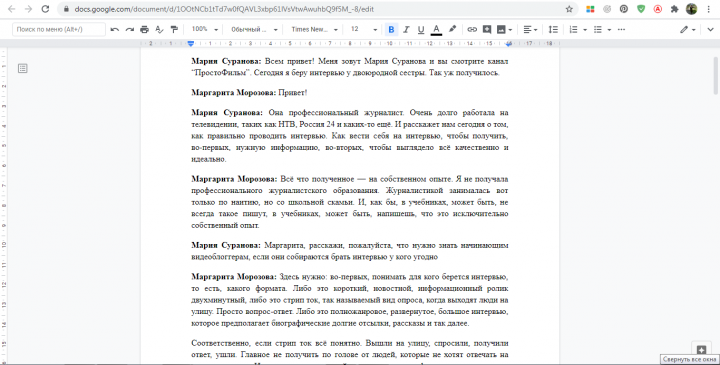Viewport: 720px width, 365px height.
Task: Open the Chrome profile avatar
Action: (692, 9)
